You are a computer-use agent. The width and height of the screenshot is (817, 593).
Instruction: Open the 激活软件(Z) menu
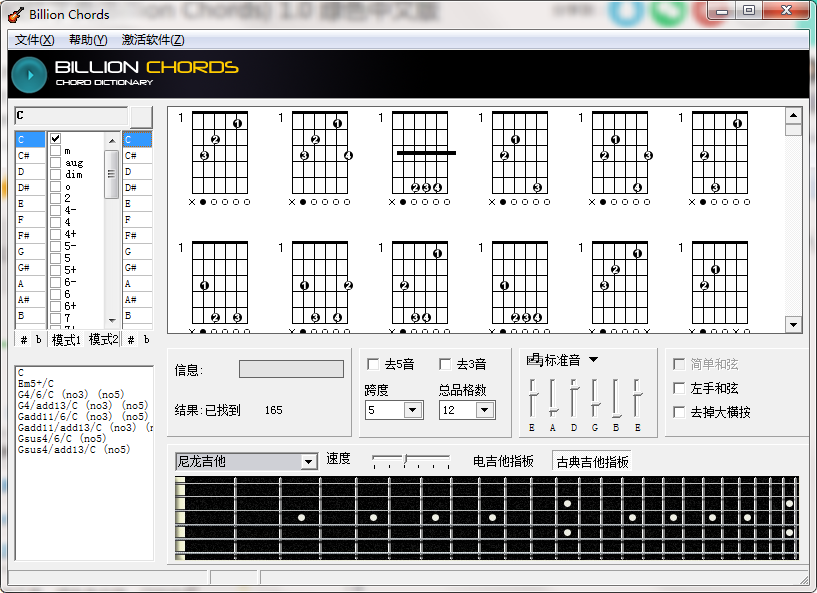pos(153,40)
